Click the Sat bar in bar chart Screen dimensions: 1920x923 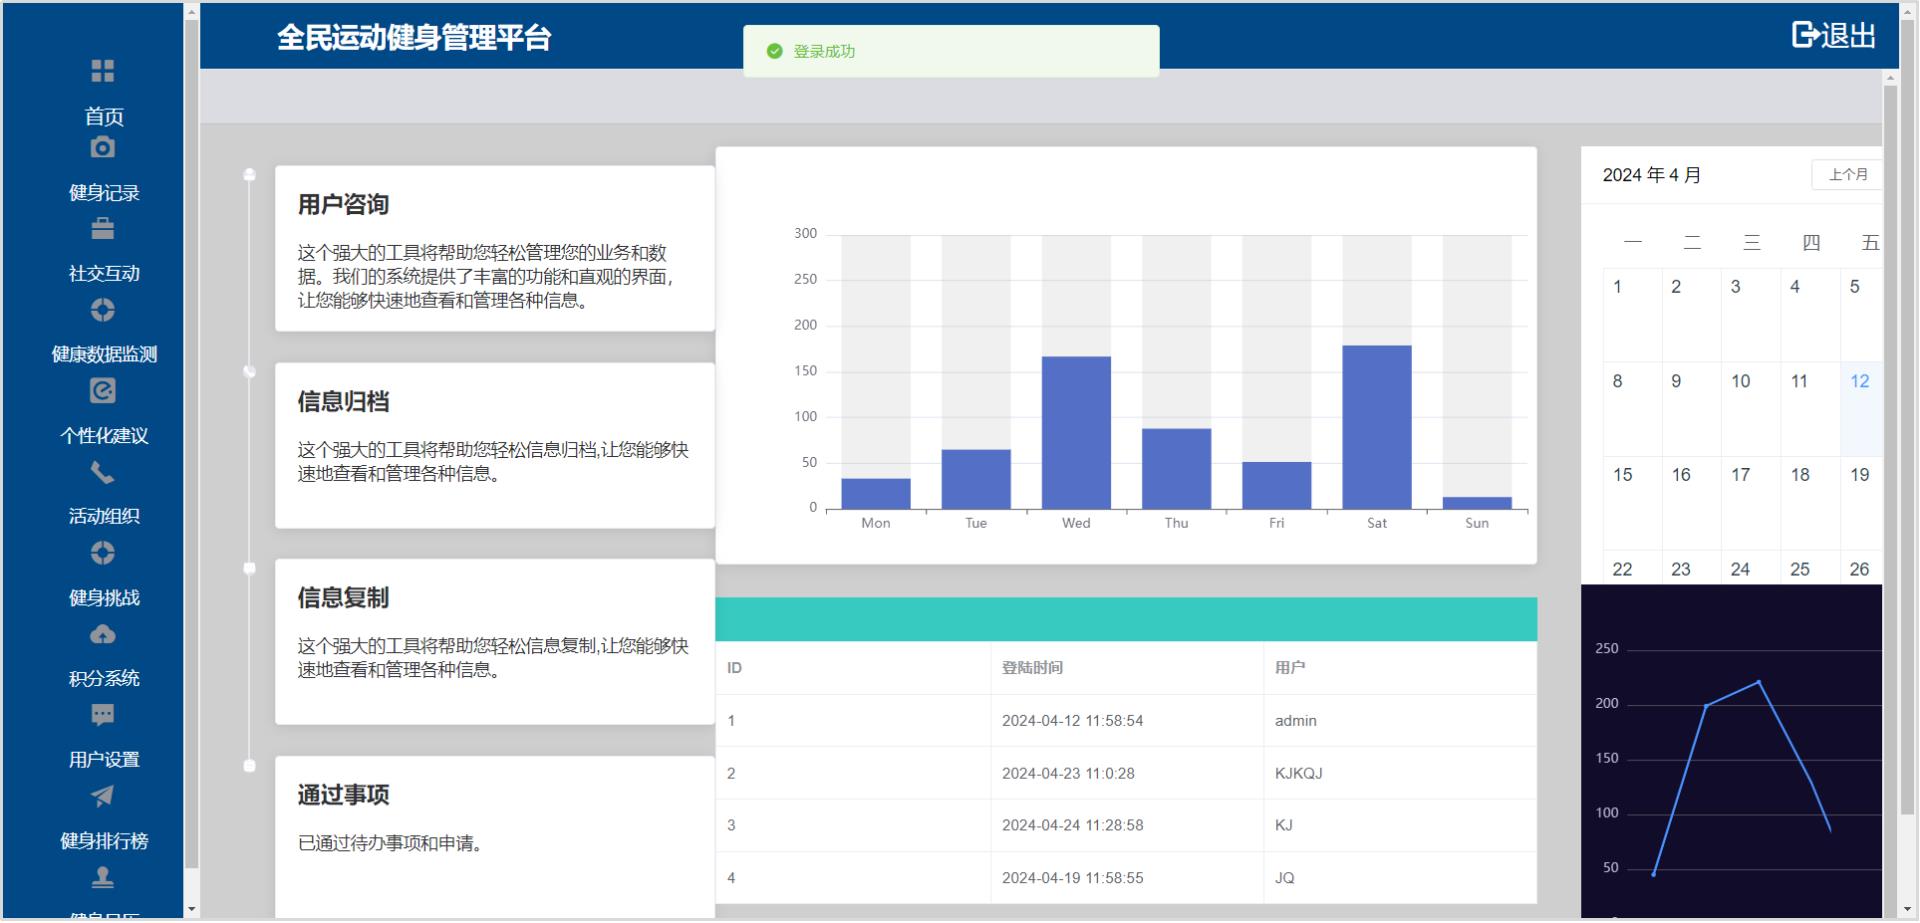pos(1376,427)
